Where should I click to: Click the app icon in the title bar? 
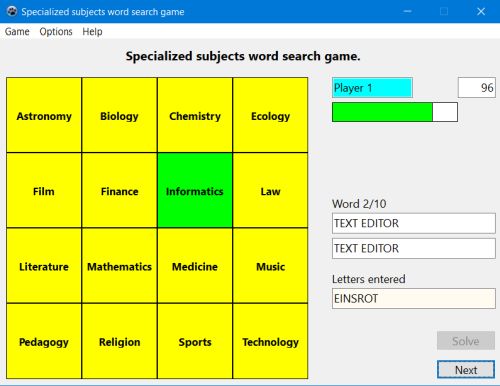pyautogui.click(x=12, y=11)
